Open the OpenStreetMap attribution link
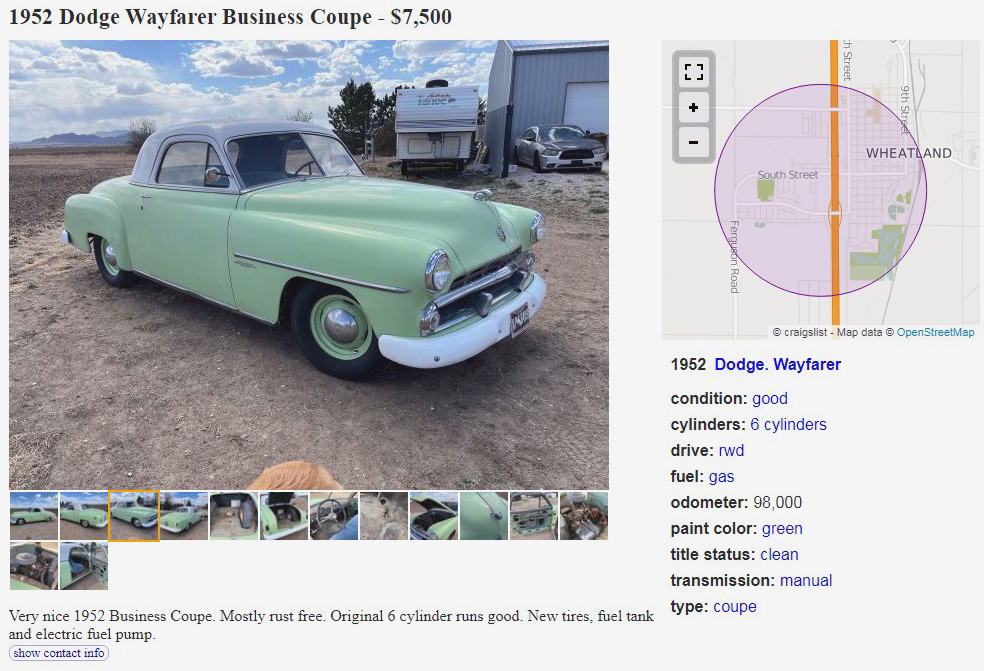 coord(935,332)
